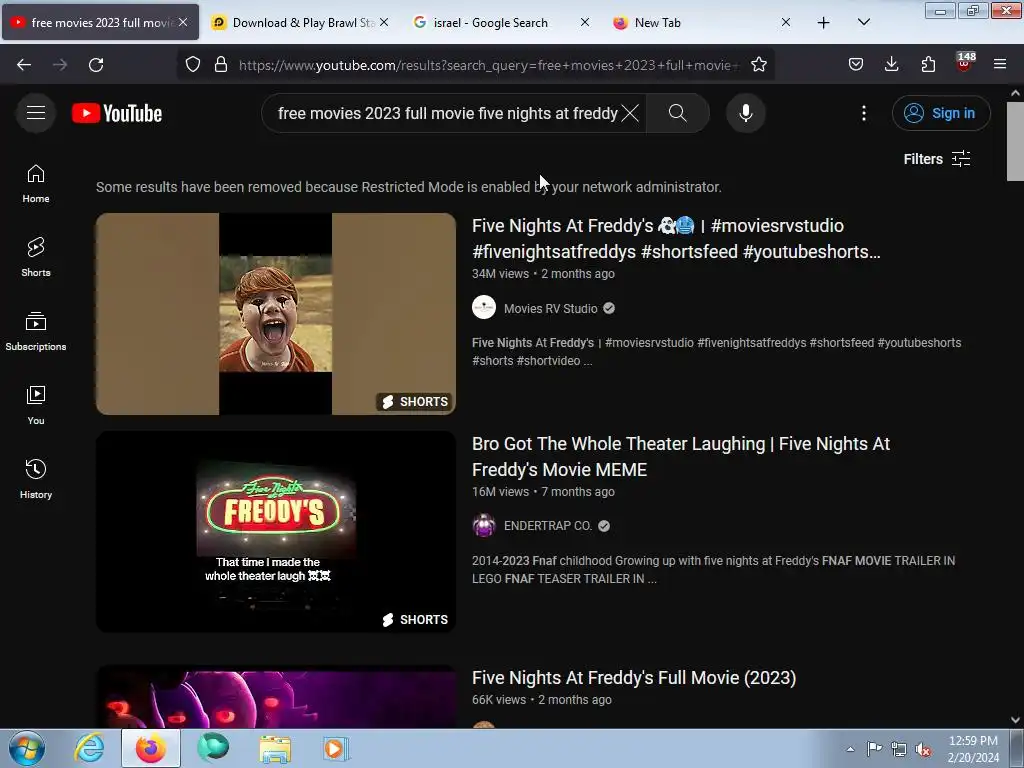Click the YouTube logo
The height and width of the screenshot is (768, 1024).
click(x=117, y=113)
